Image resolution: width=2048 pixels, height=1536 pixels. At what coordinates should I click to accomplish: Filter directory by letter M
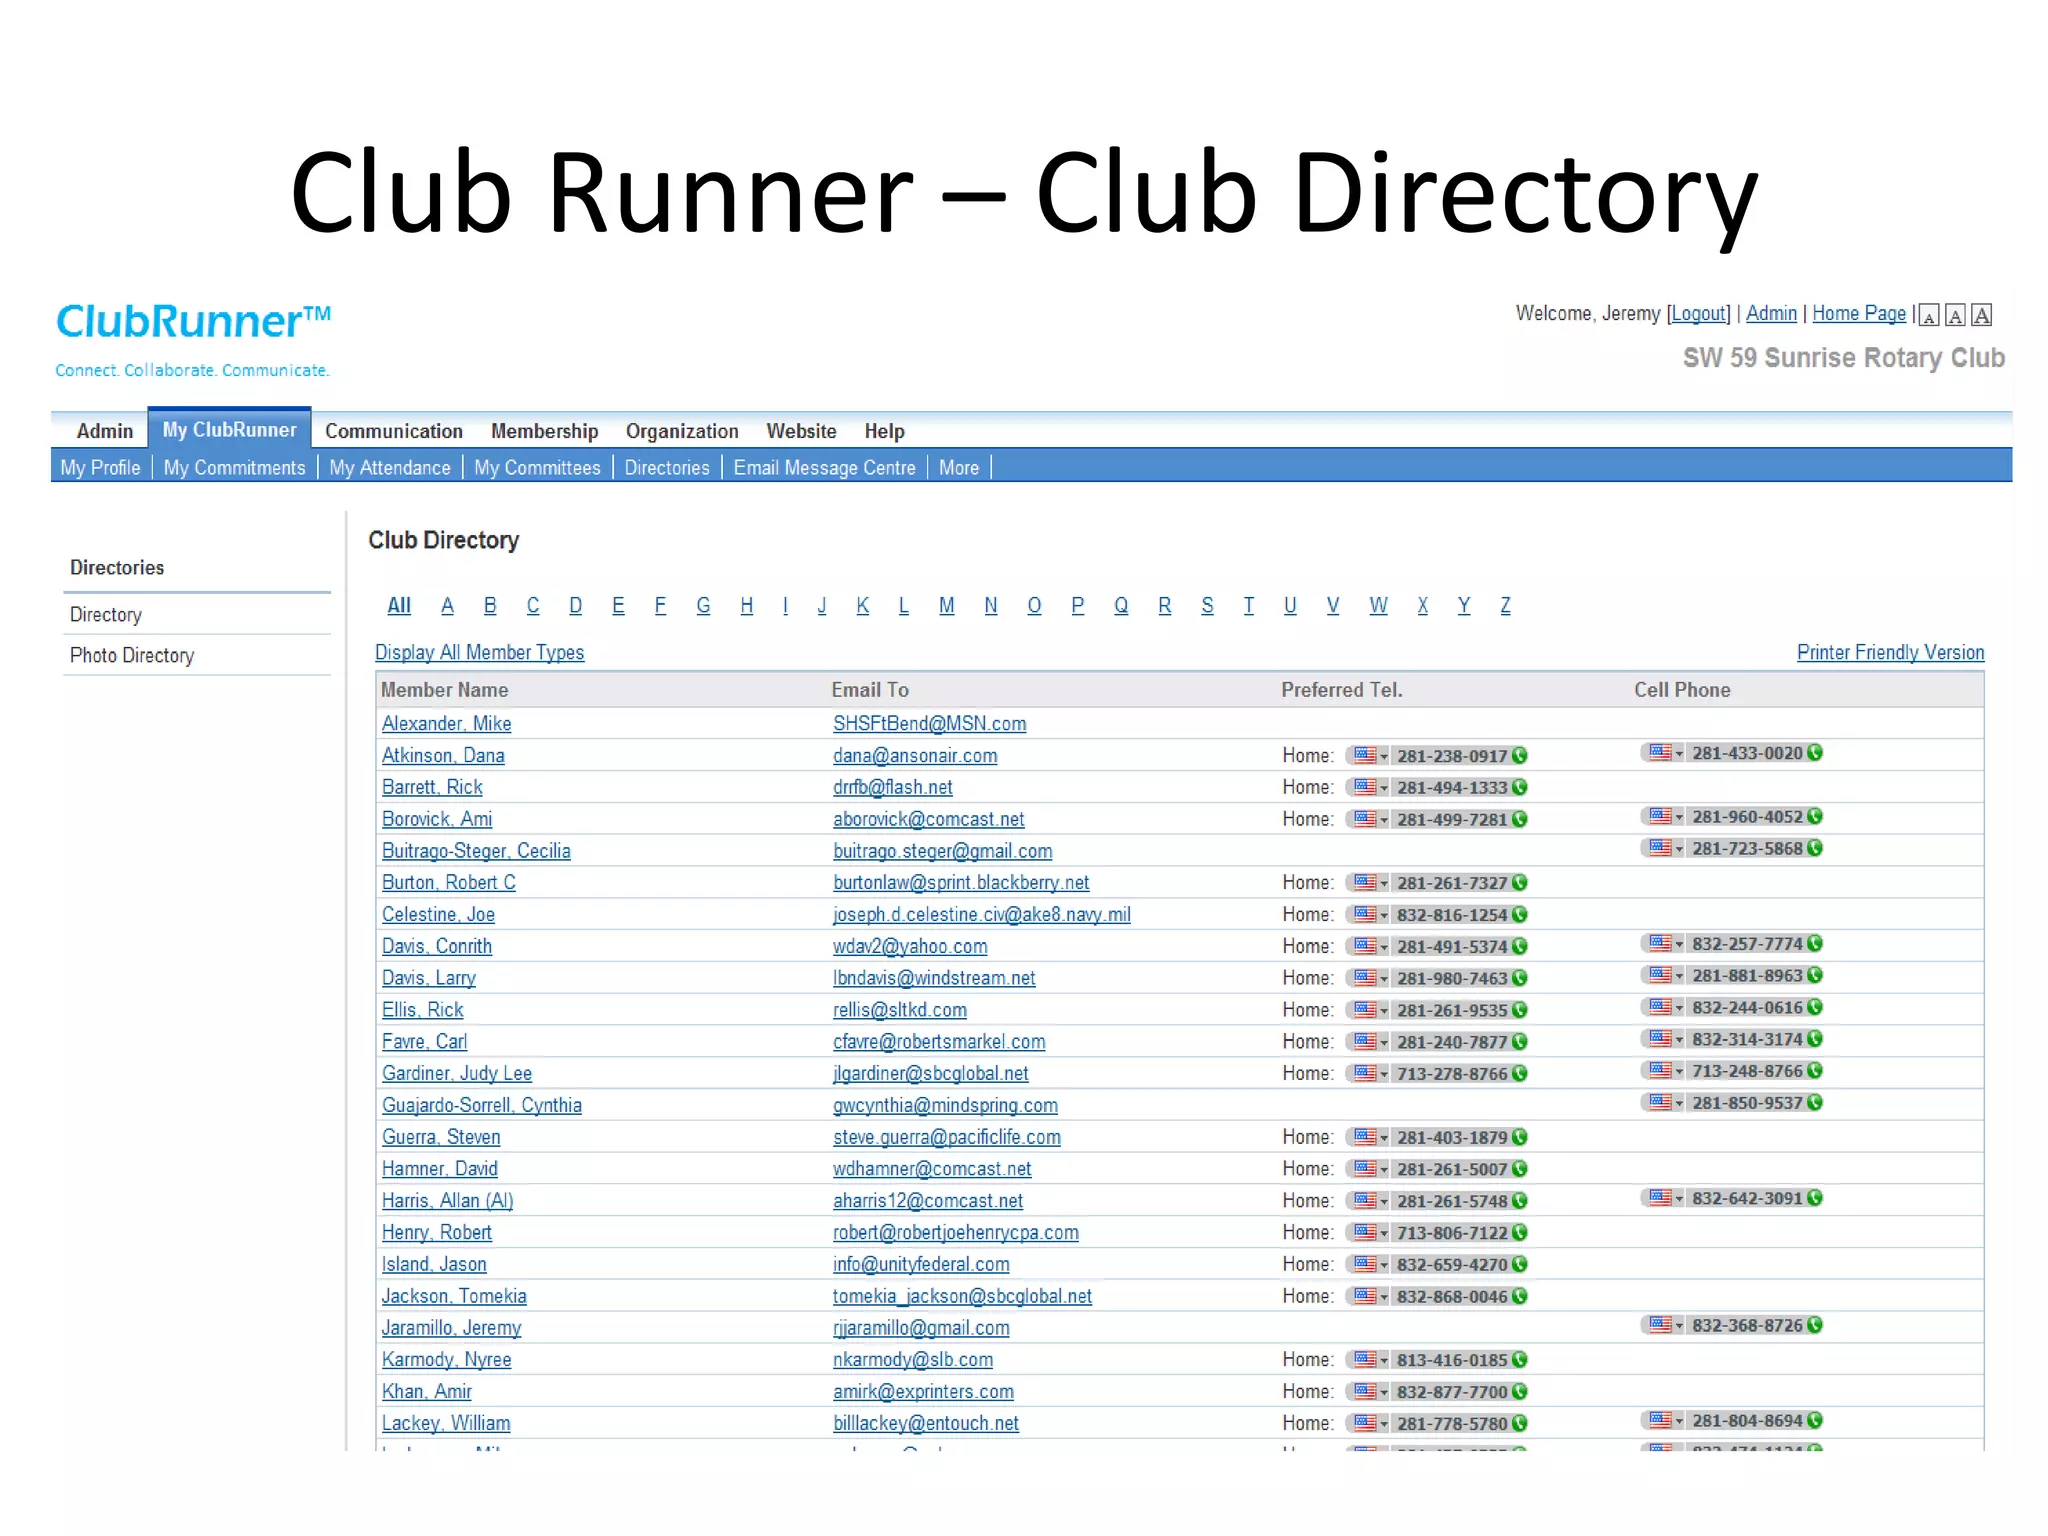point(946,606)
